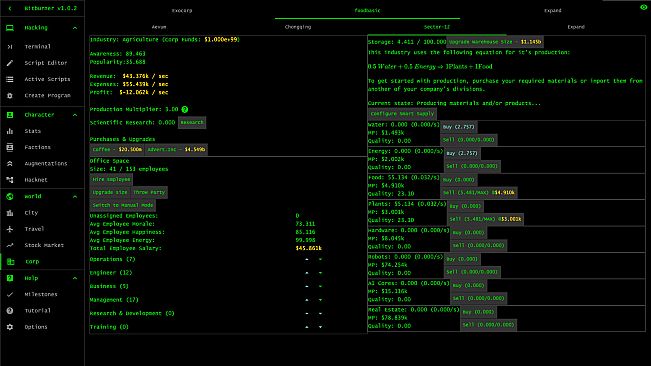651x366 pixels.
Task: Decrease Training employees with down arrow
Action: (320, 327)
